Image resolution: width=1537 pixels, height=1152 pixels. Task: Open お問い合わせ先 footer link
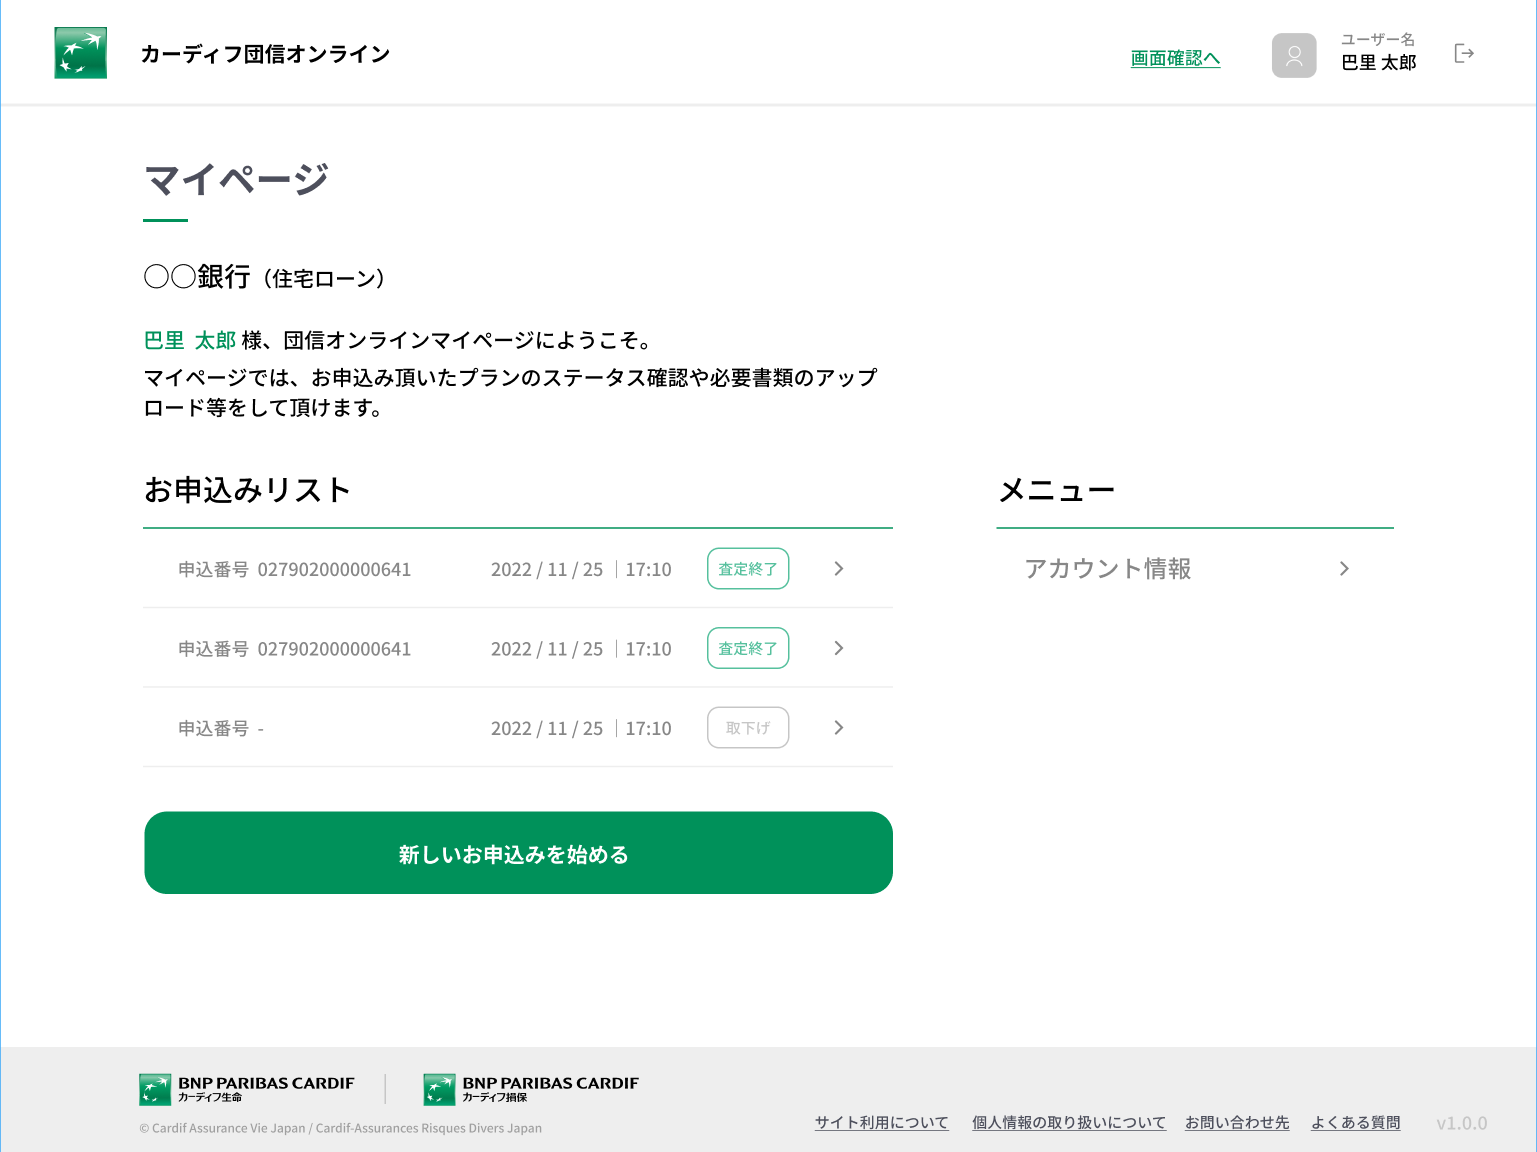point(1237,1122)
